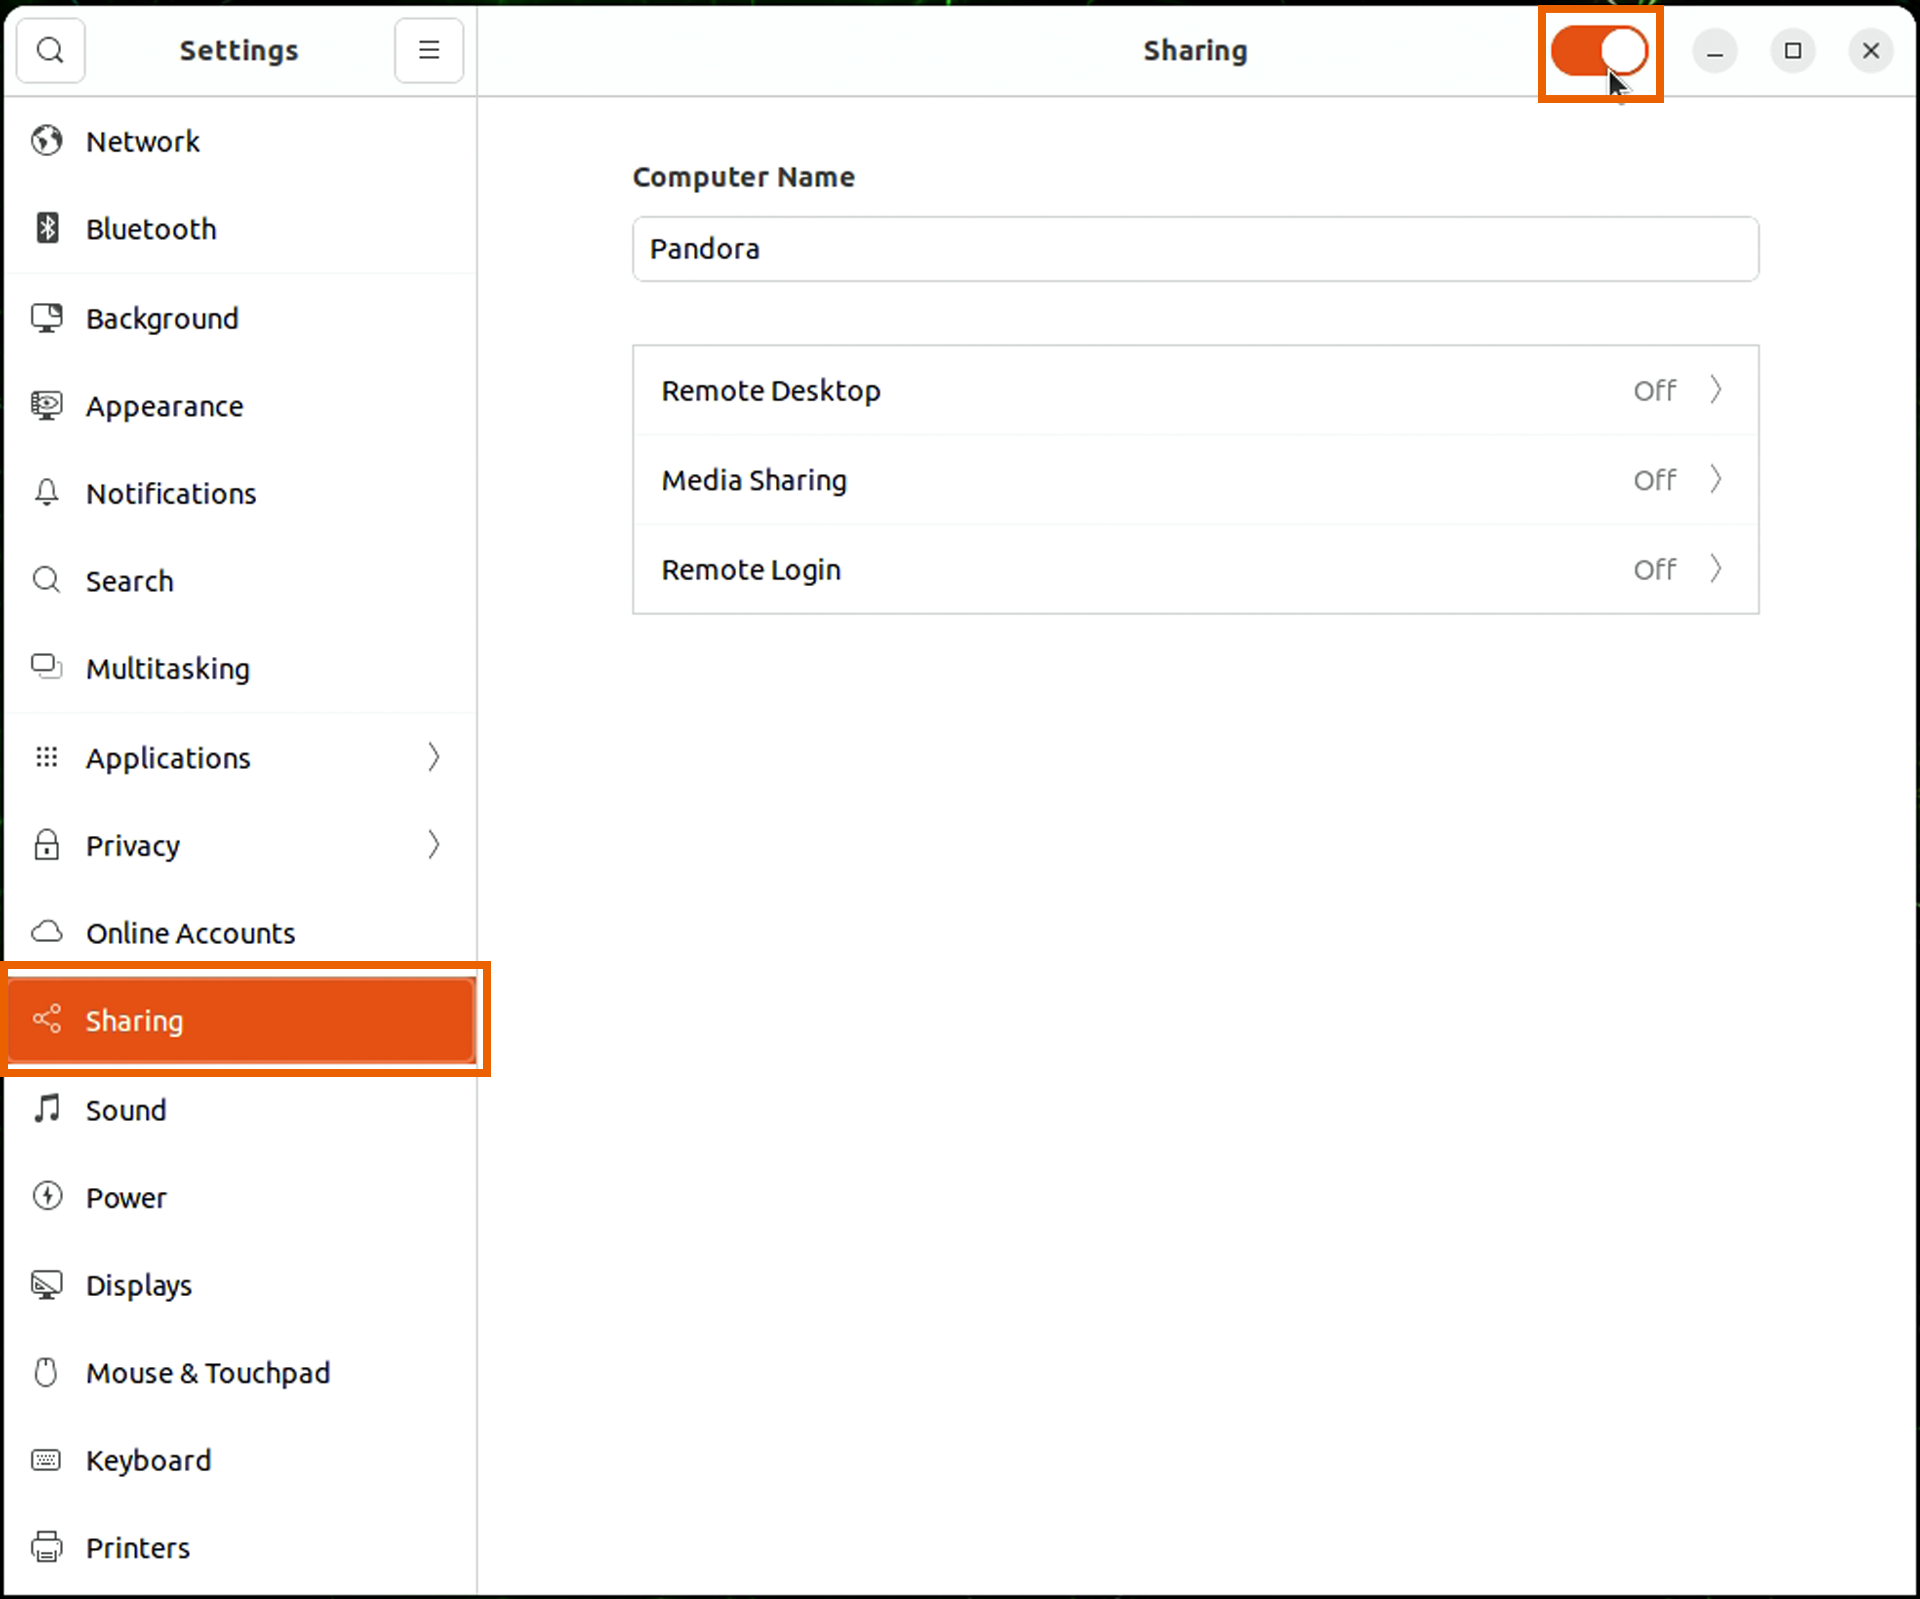Viewport: 1920px width, 1599px height.
Task: Click the Computer Name text field
Action: point(1194,249)
